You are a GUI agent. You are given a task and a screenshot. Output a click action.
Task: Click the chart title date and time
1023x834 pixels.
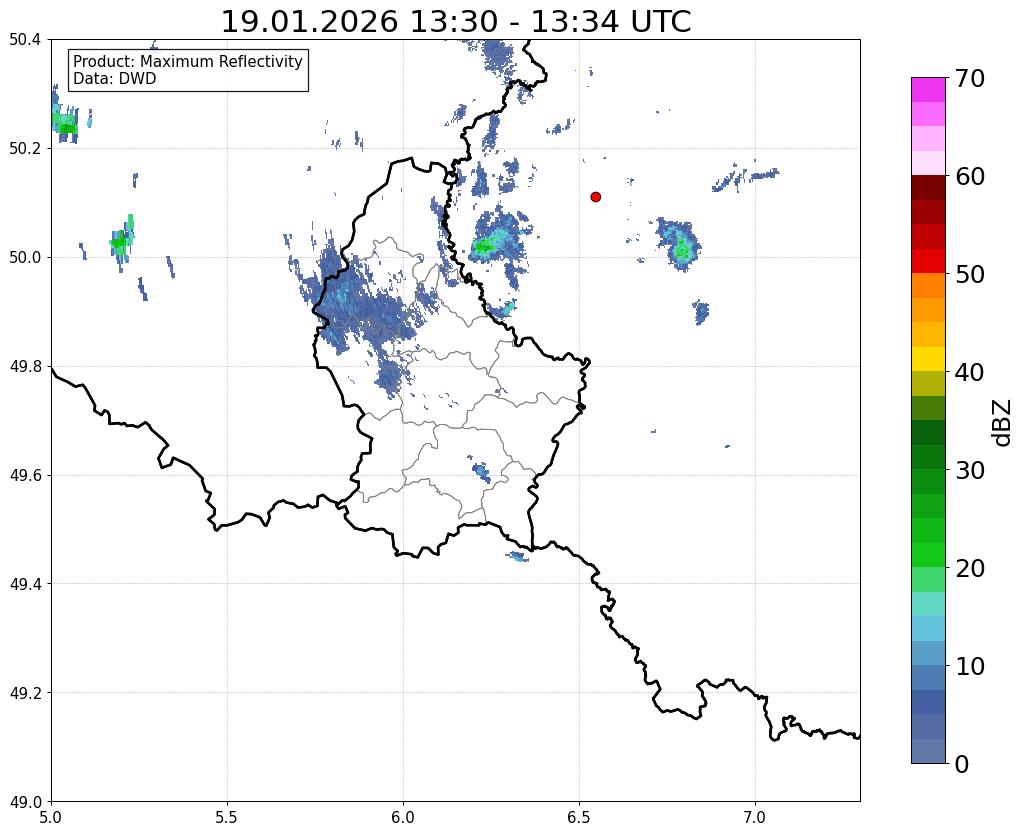(x=455, y=22)
